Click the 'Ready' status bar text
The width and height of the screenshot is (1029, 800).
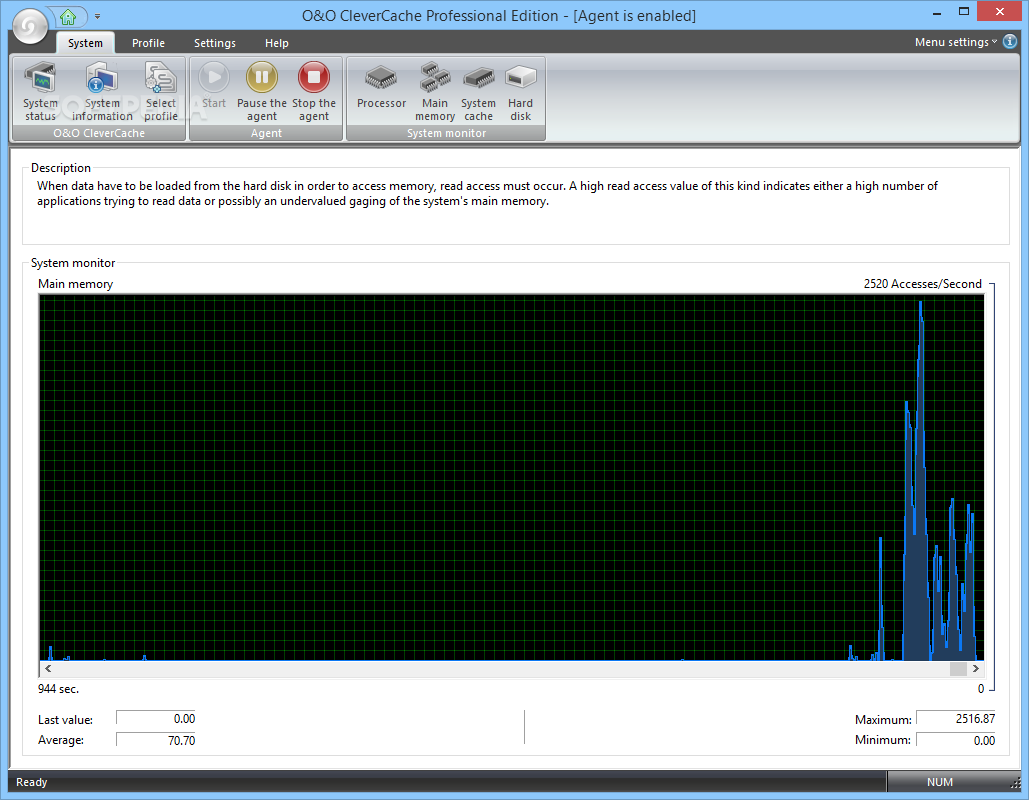(x=32, y=782)
